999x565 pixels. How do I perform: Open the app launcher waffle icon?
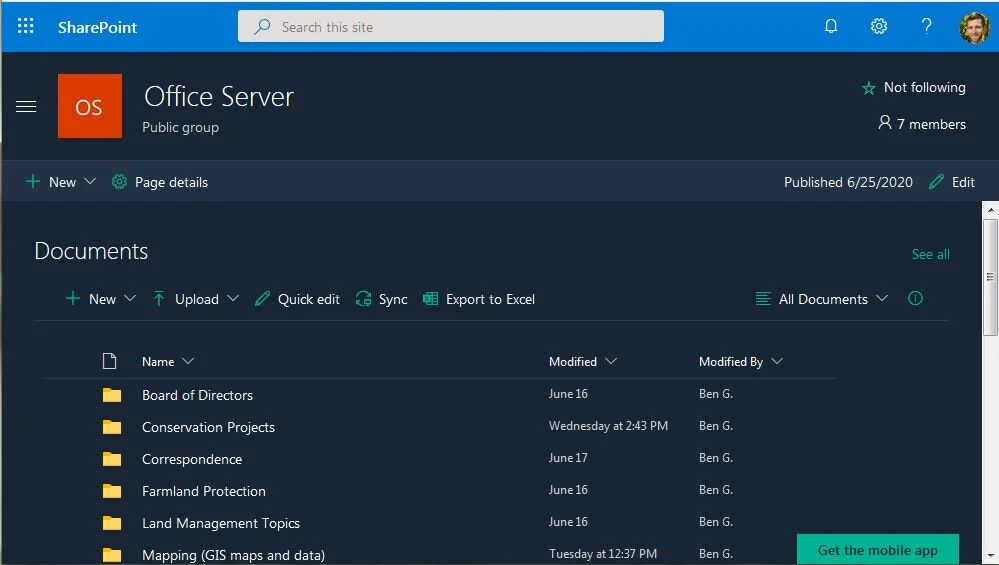pyautogui.click(x=25, y=26)
